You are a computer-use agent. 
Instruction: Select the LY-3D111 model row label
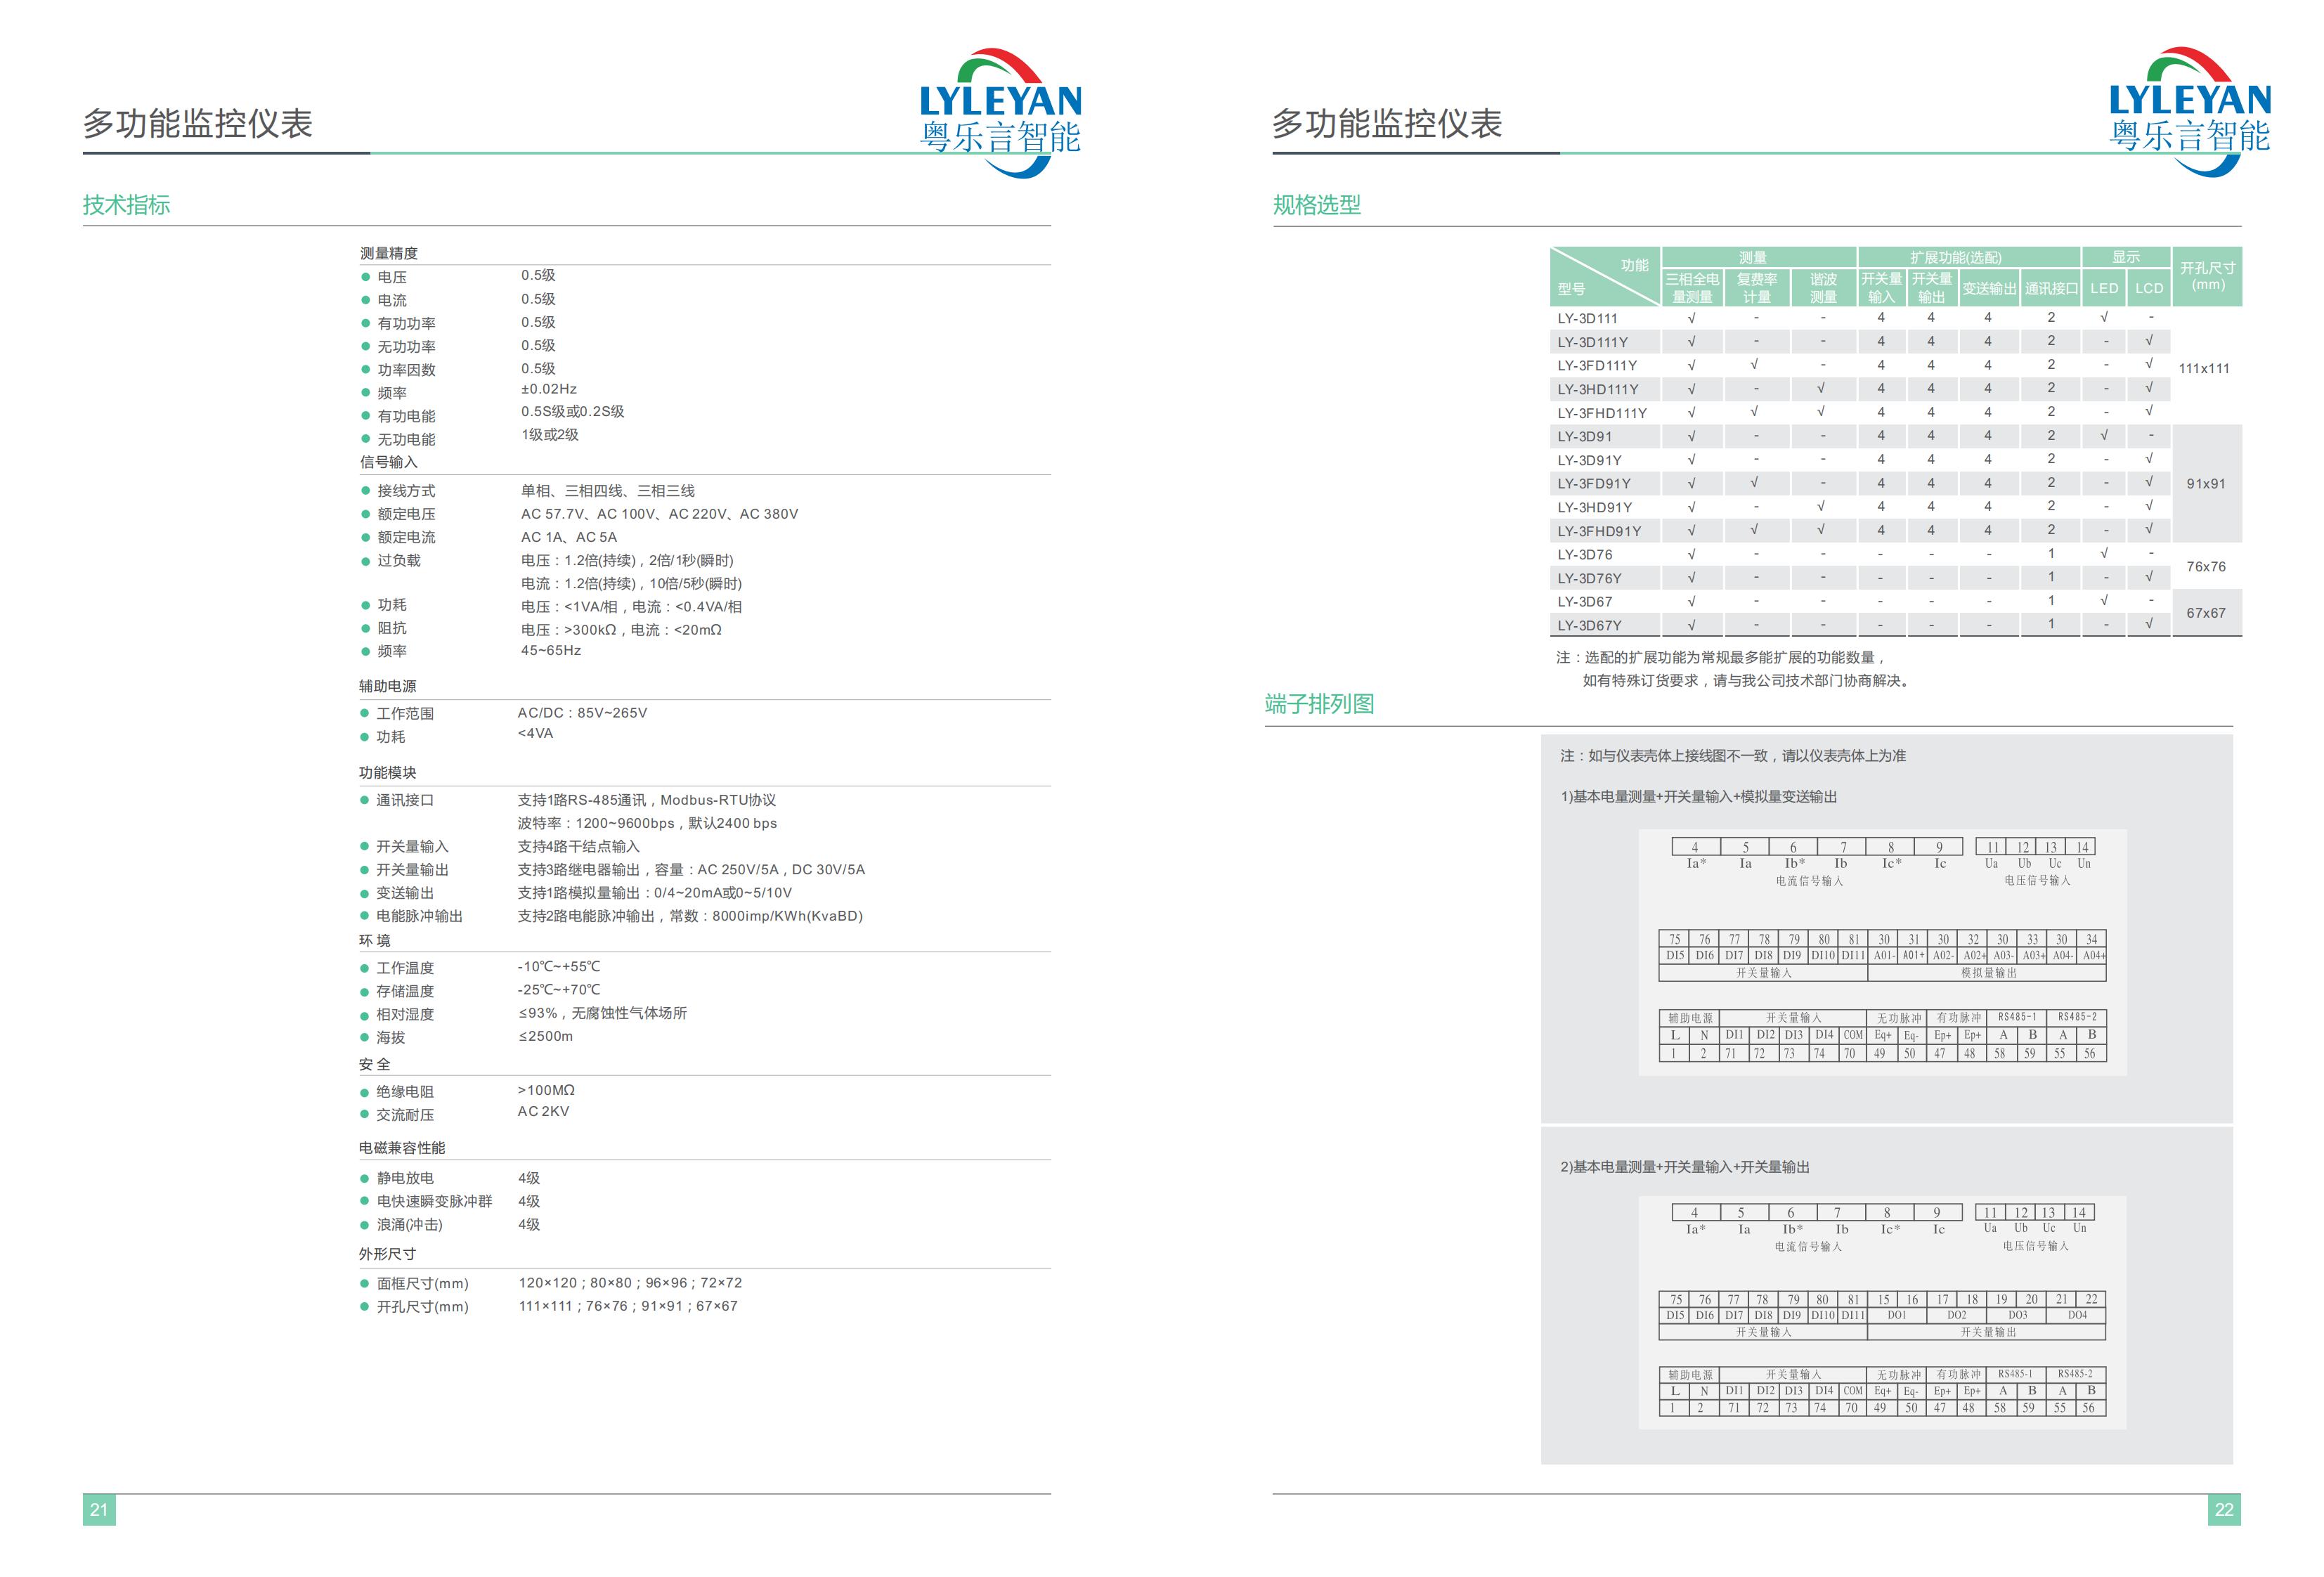[x=1587, y=318]
